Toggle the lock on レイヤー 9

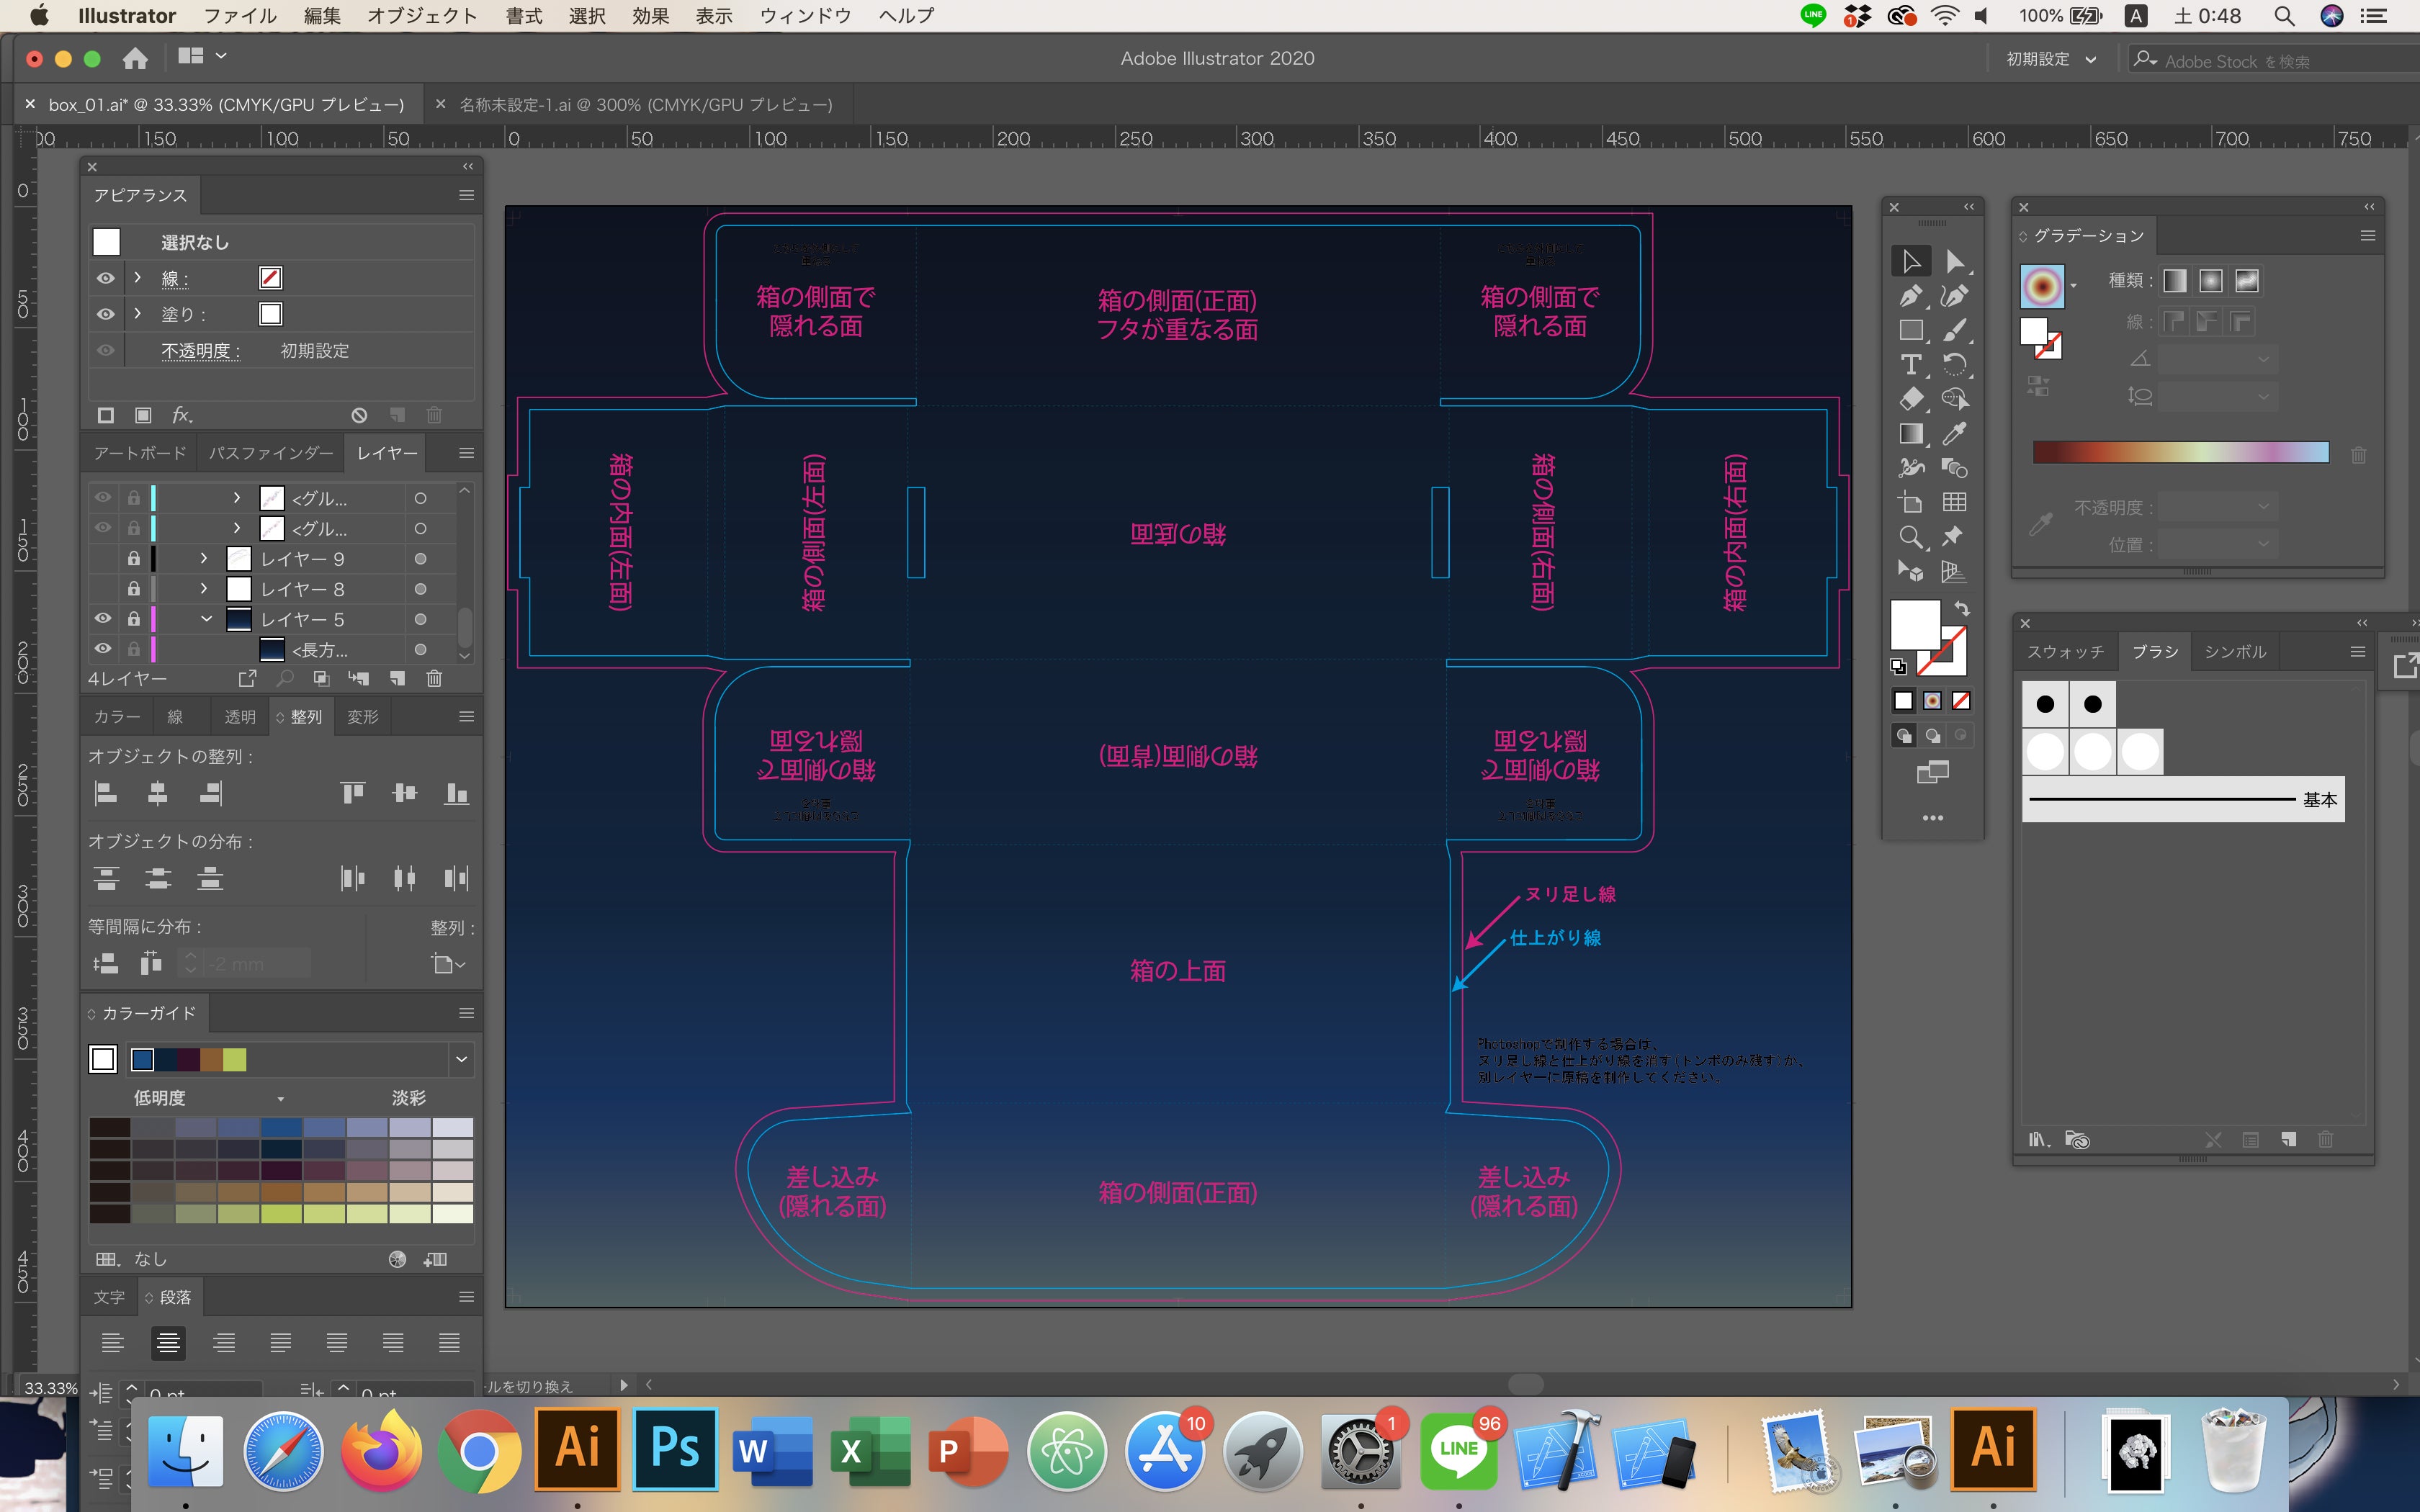[133, 559]
